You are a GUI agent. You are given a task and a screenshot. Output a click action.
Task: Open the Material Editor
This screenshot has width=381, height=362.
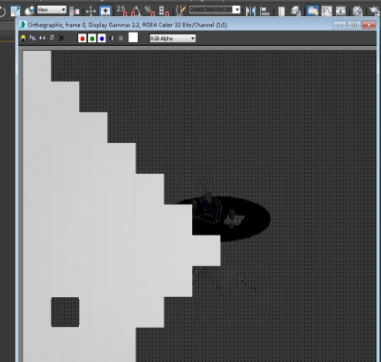(x=357, y=11)
